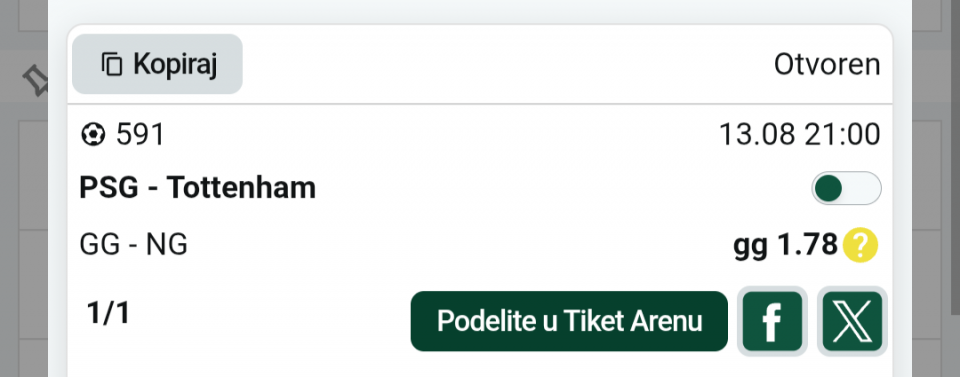This screenshot has width=960, height=377.
Task: Click the soccer ball sport icon
Action: (93, 135)
